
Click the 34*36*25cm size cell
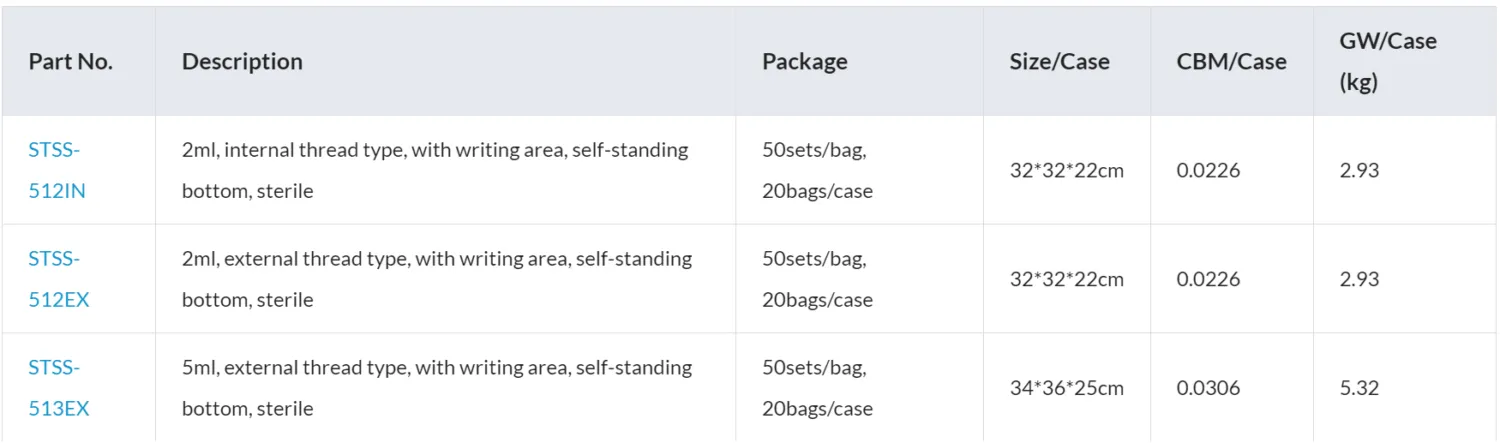coord(1066,388)
